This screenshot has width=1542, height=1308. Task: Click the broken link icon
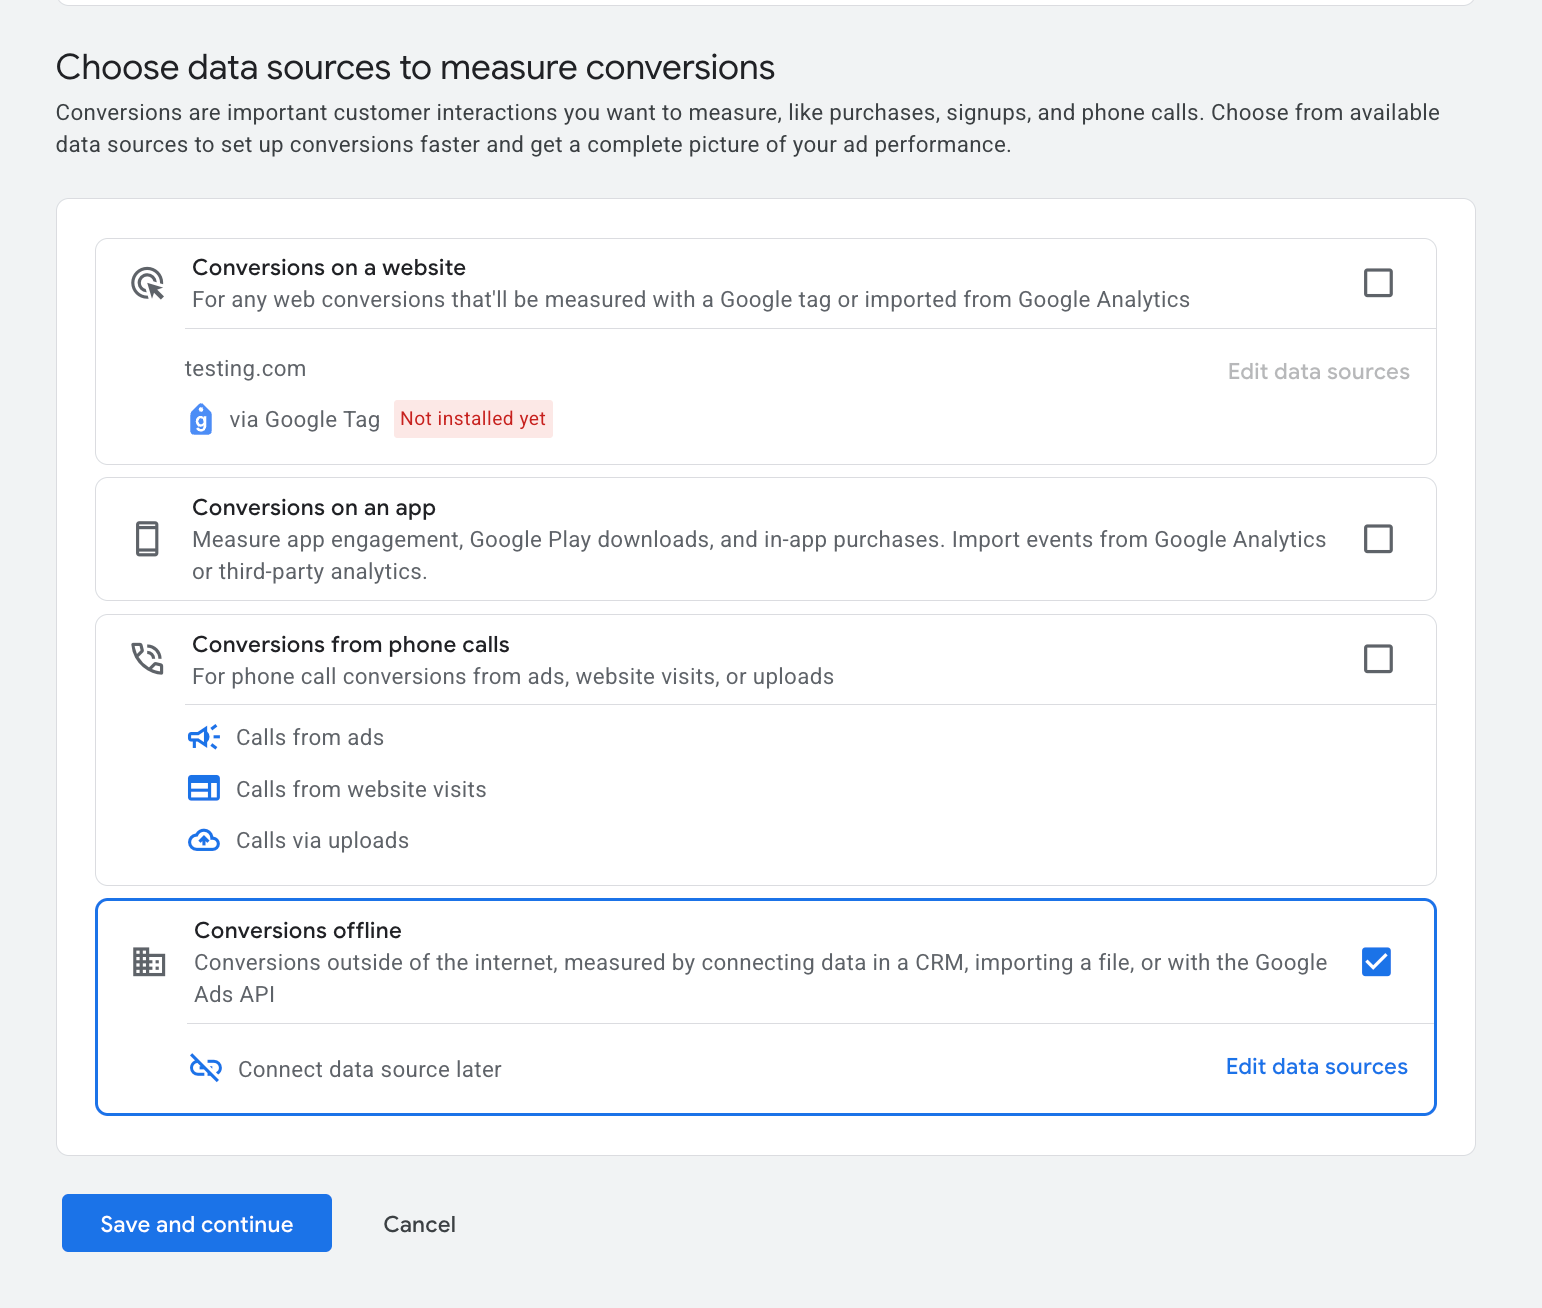[x=205, y=1069]
